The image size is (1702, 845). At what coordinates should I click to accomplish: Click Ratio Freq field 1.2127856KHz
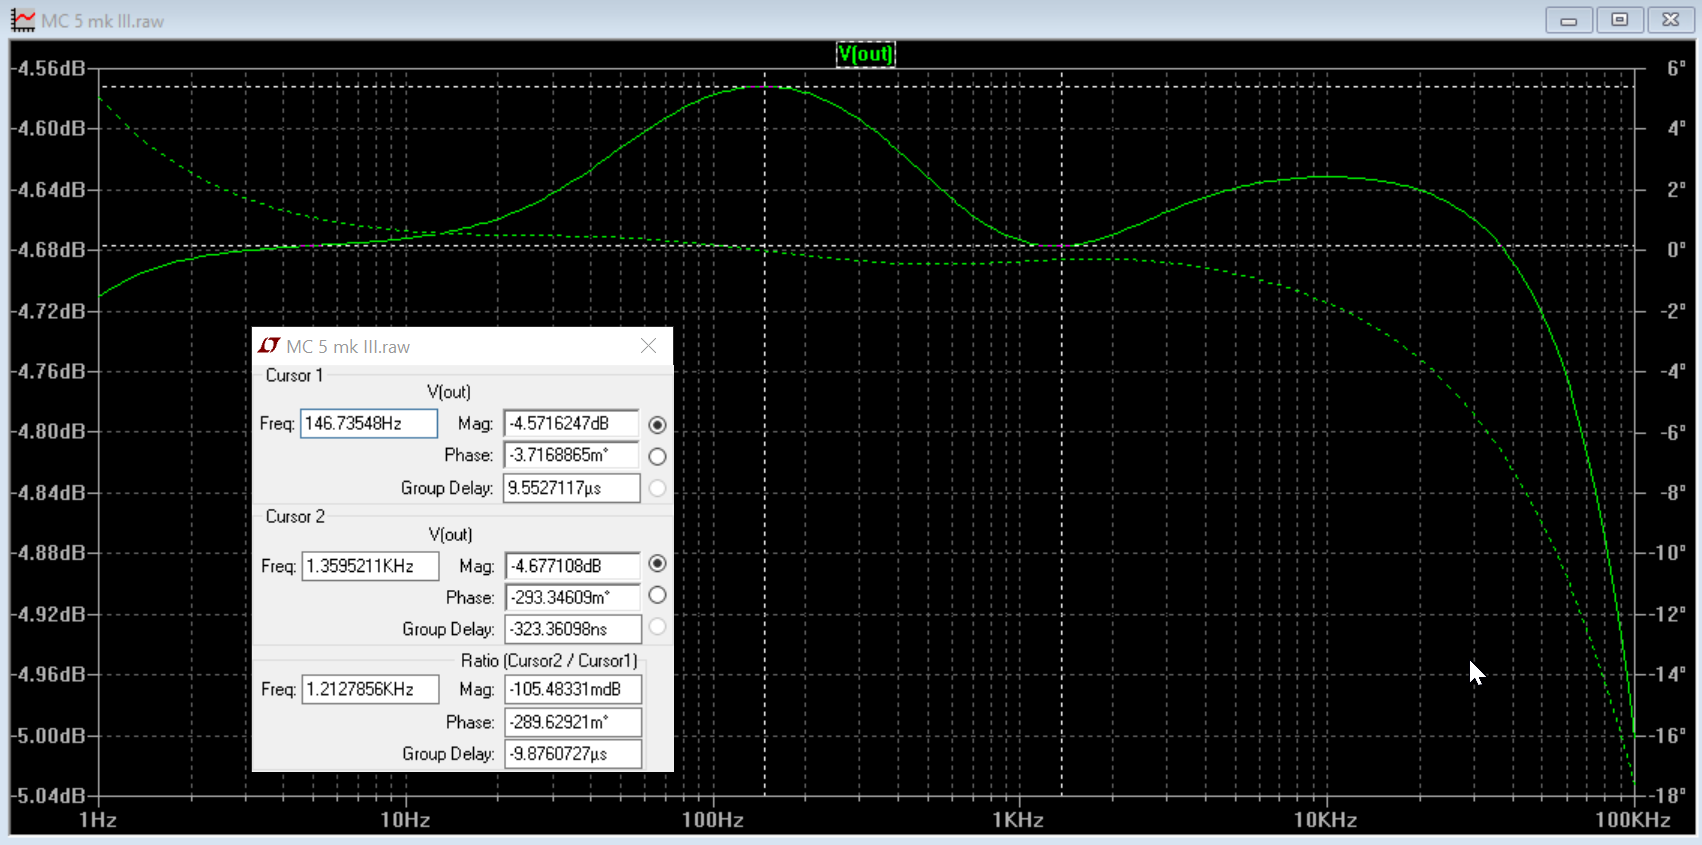click(370, 689)
